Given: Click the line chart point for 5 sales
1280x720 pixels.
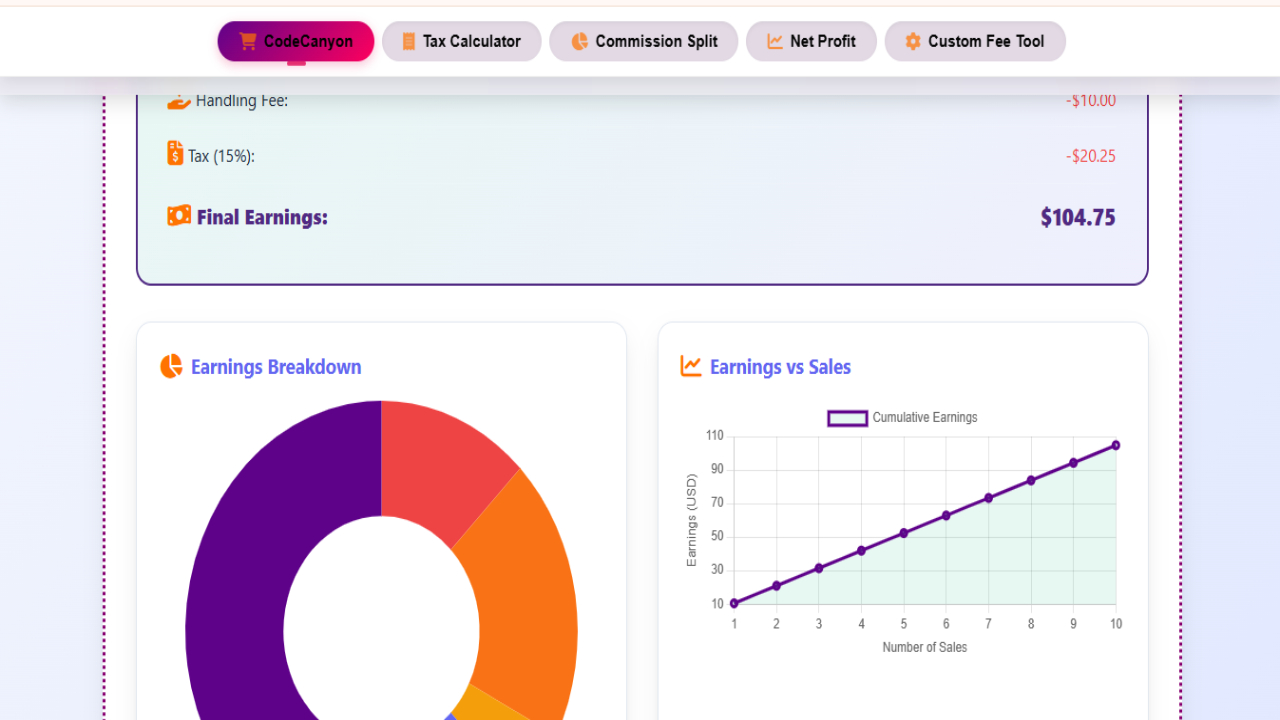Looking at the screenshot, I should click(904, 533).
